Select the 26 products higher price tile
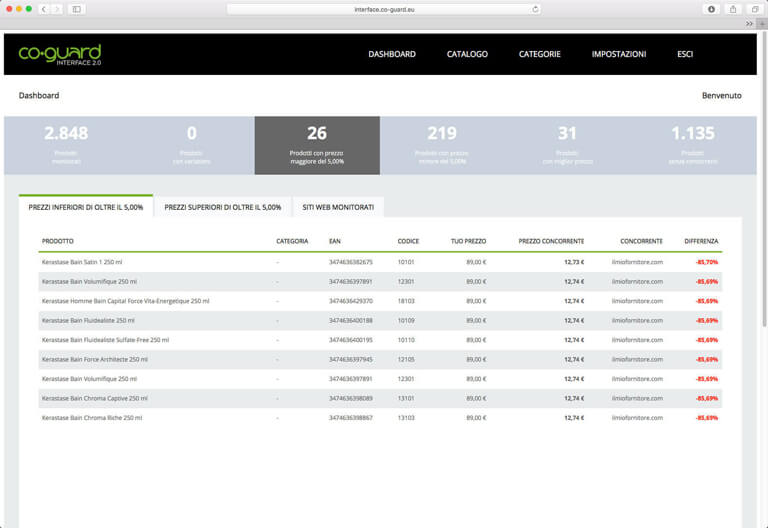 317,145
